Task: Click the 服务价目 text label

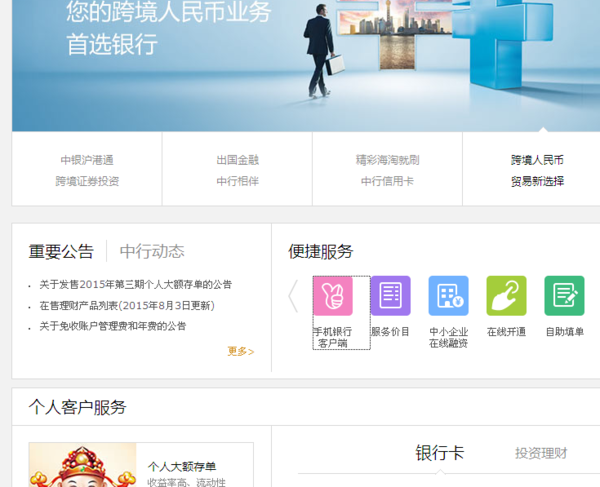Action: [x=391, y=332]
